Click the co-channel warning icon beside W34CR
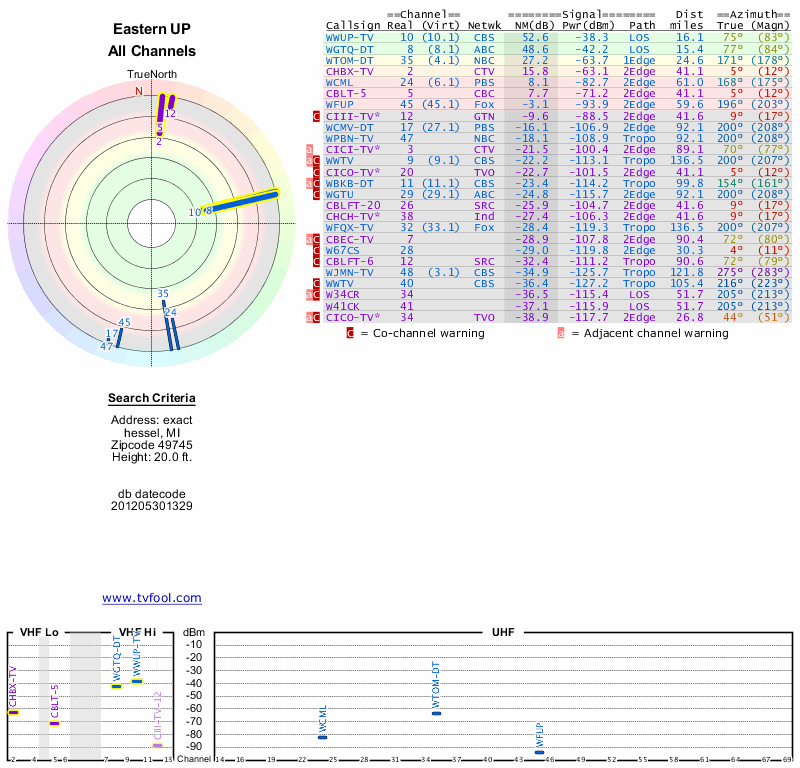This screenshot has width=800, height=768. point(314,295)
